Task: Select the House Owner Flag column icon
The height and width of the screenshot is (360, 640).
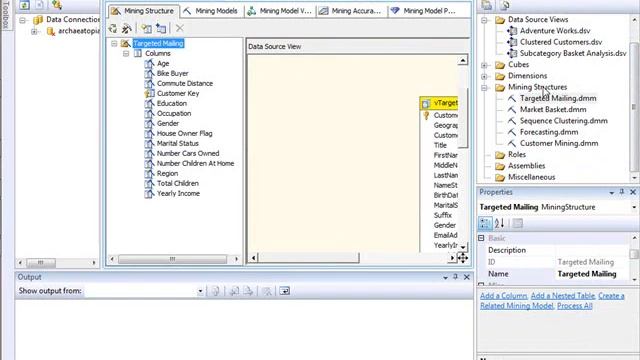Action: click(x=149, y=133)
